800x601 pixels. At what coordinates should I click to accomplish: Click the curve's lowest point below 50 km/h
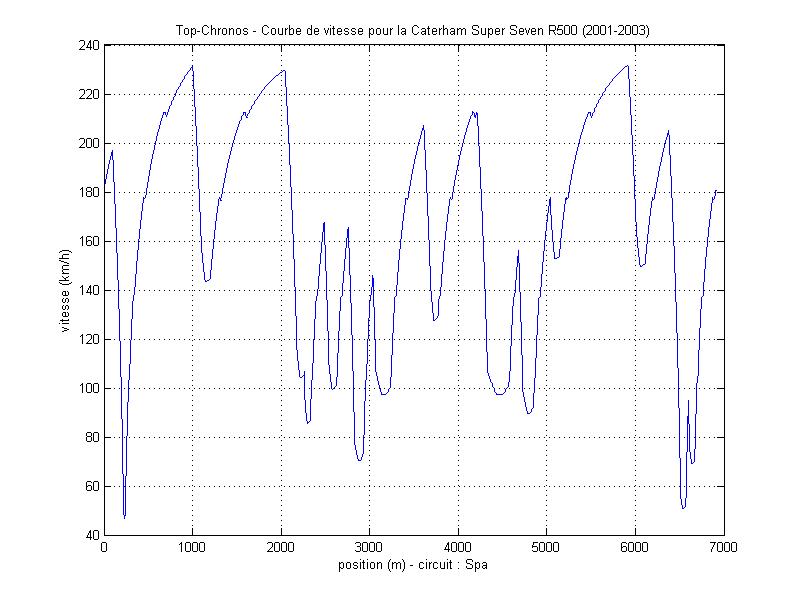pyautogui.click(x=124, y=517)
